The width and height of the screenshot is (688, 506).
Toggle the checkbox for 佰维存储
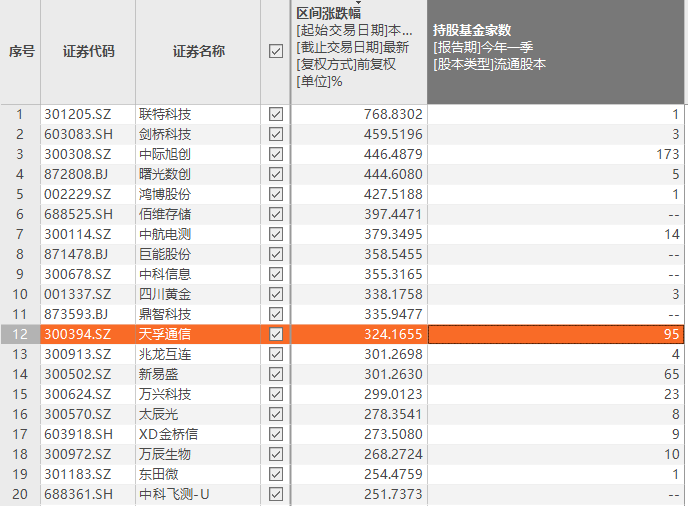pos(276,214)
